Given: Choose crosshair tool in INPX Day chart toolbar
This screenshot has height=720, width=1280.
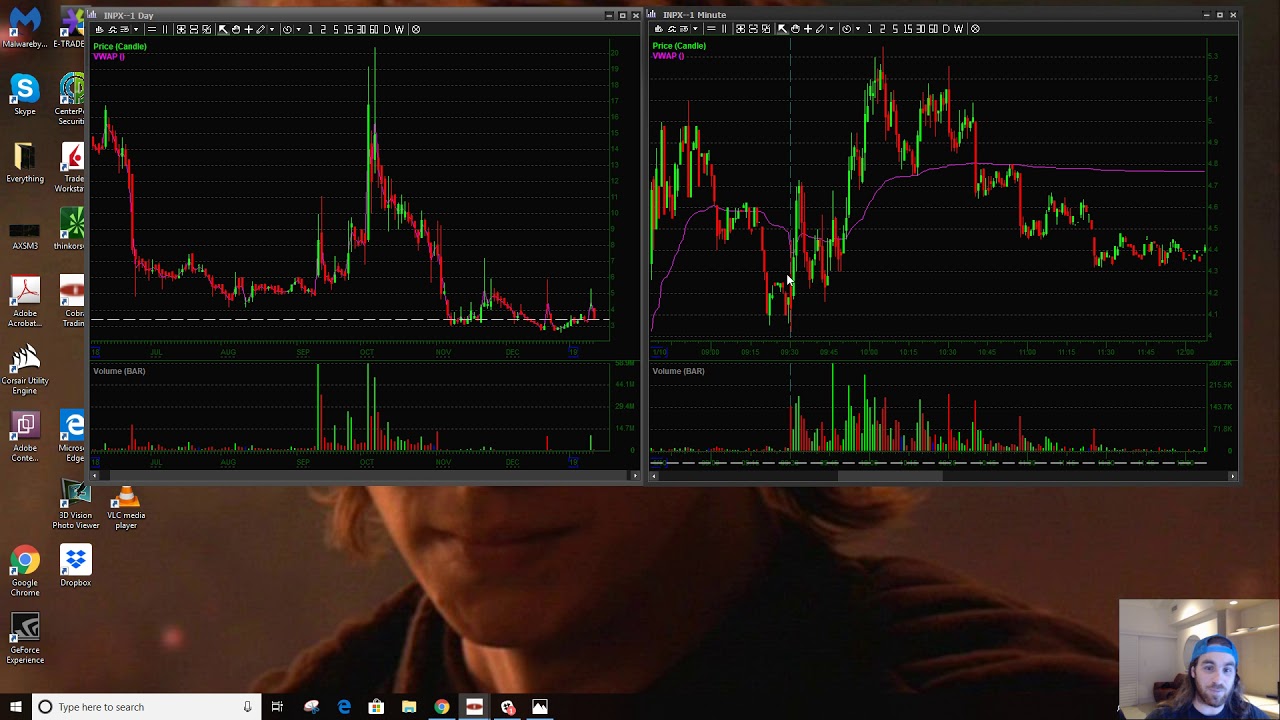Looking at the screenshot, I should pos(249,29).
